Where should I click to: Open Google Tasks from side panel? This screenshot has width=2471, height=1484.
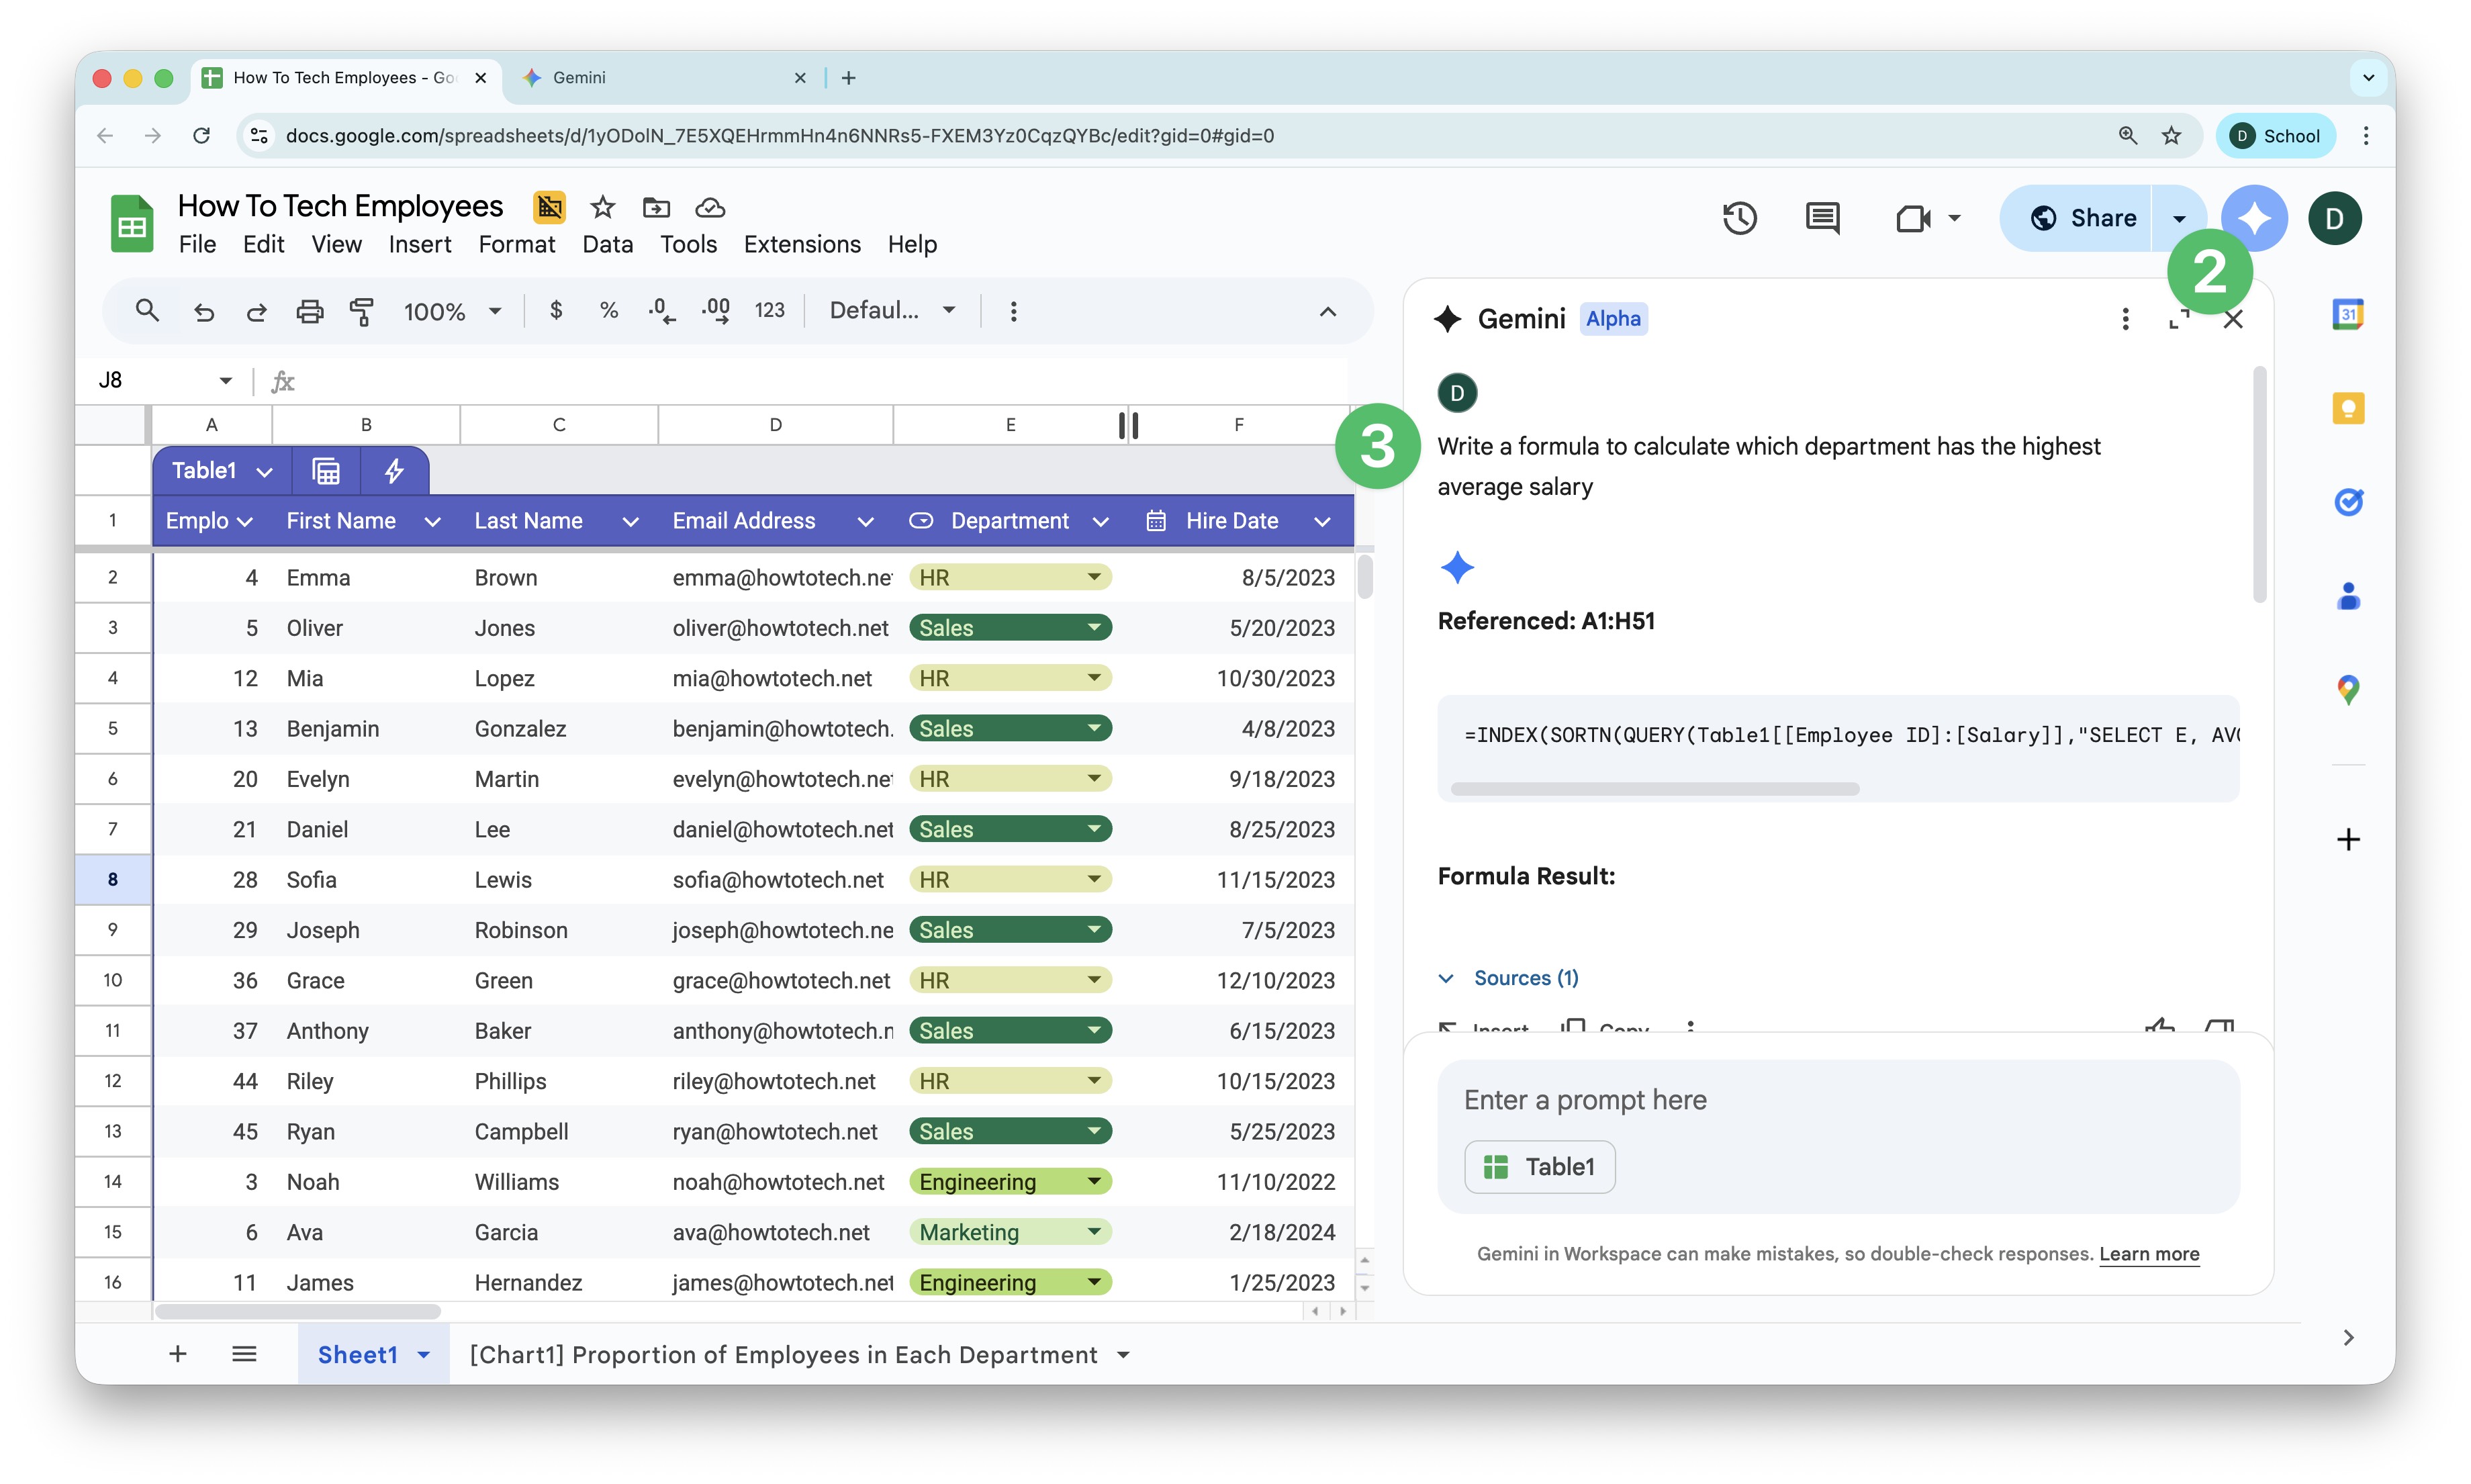(x=2347, y=501)
